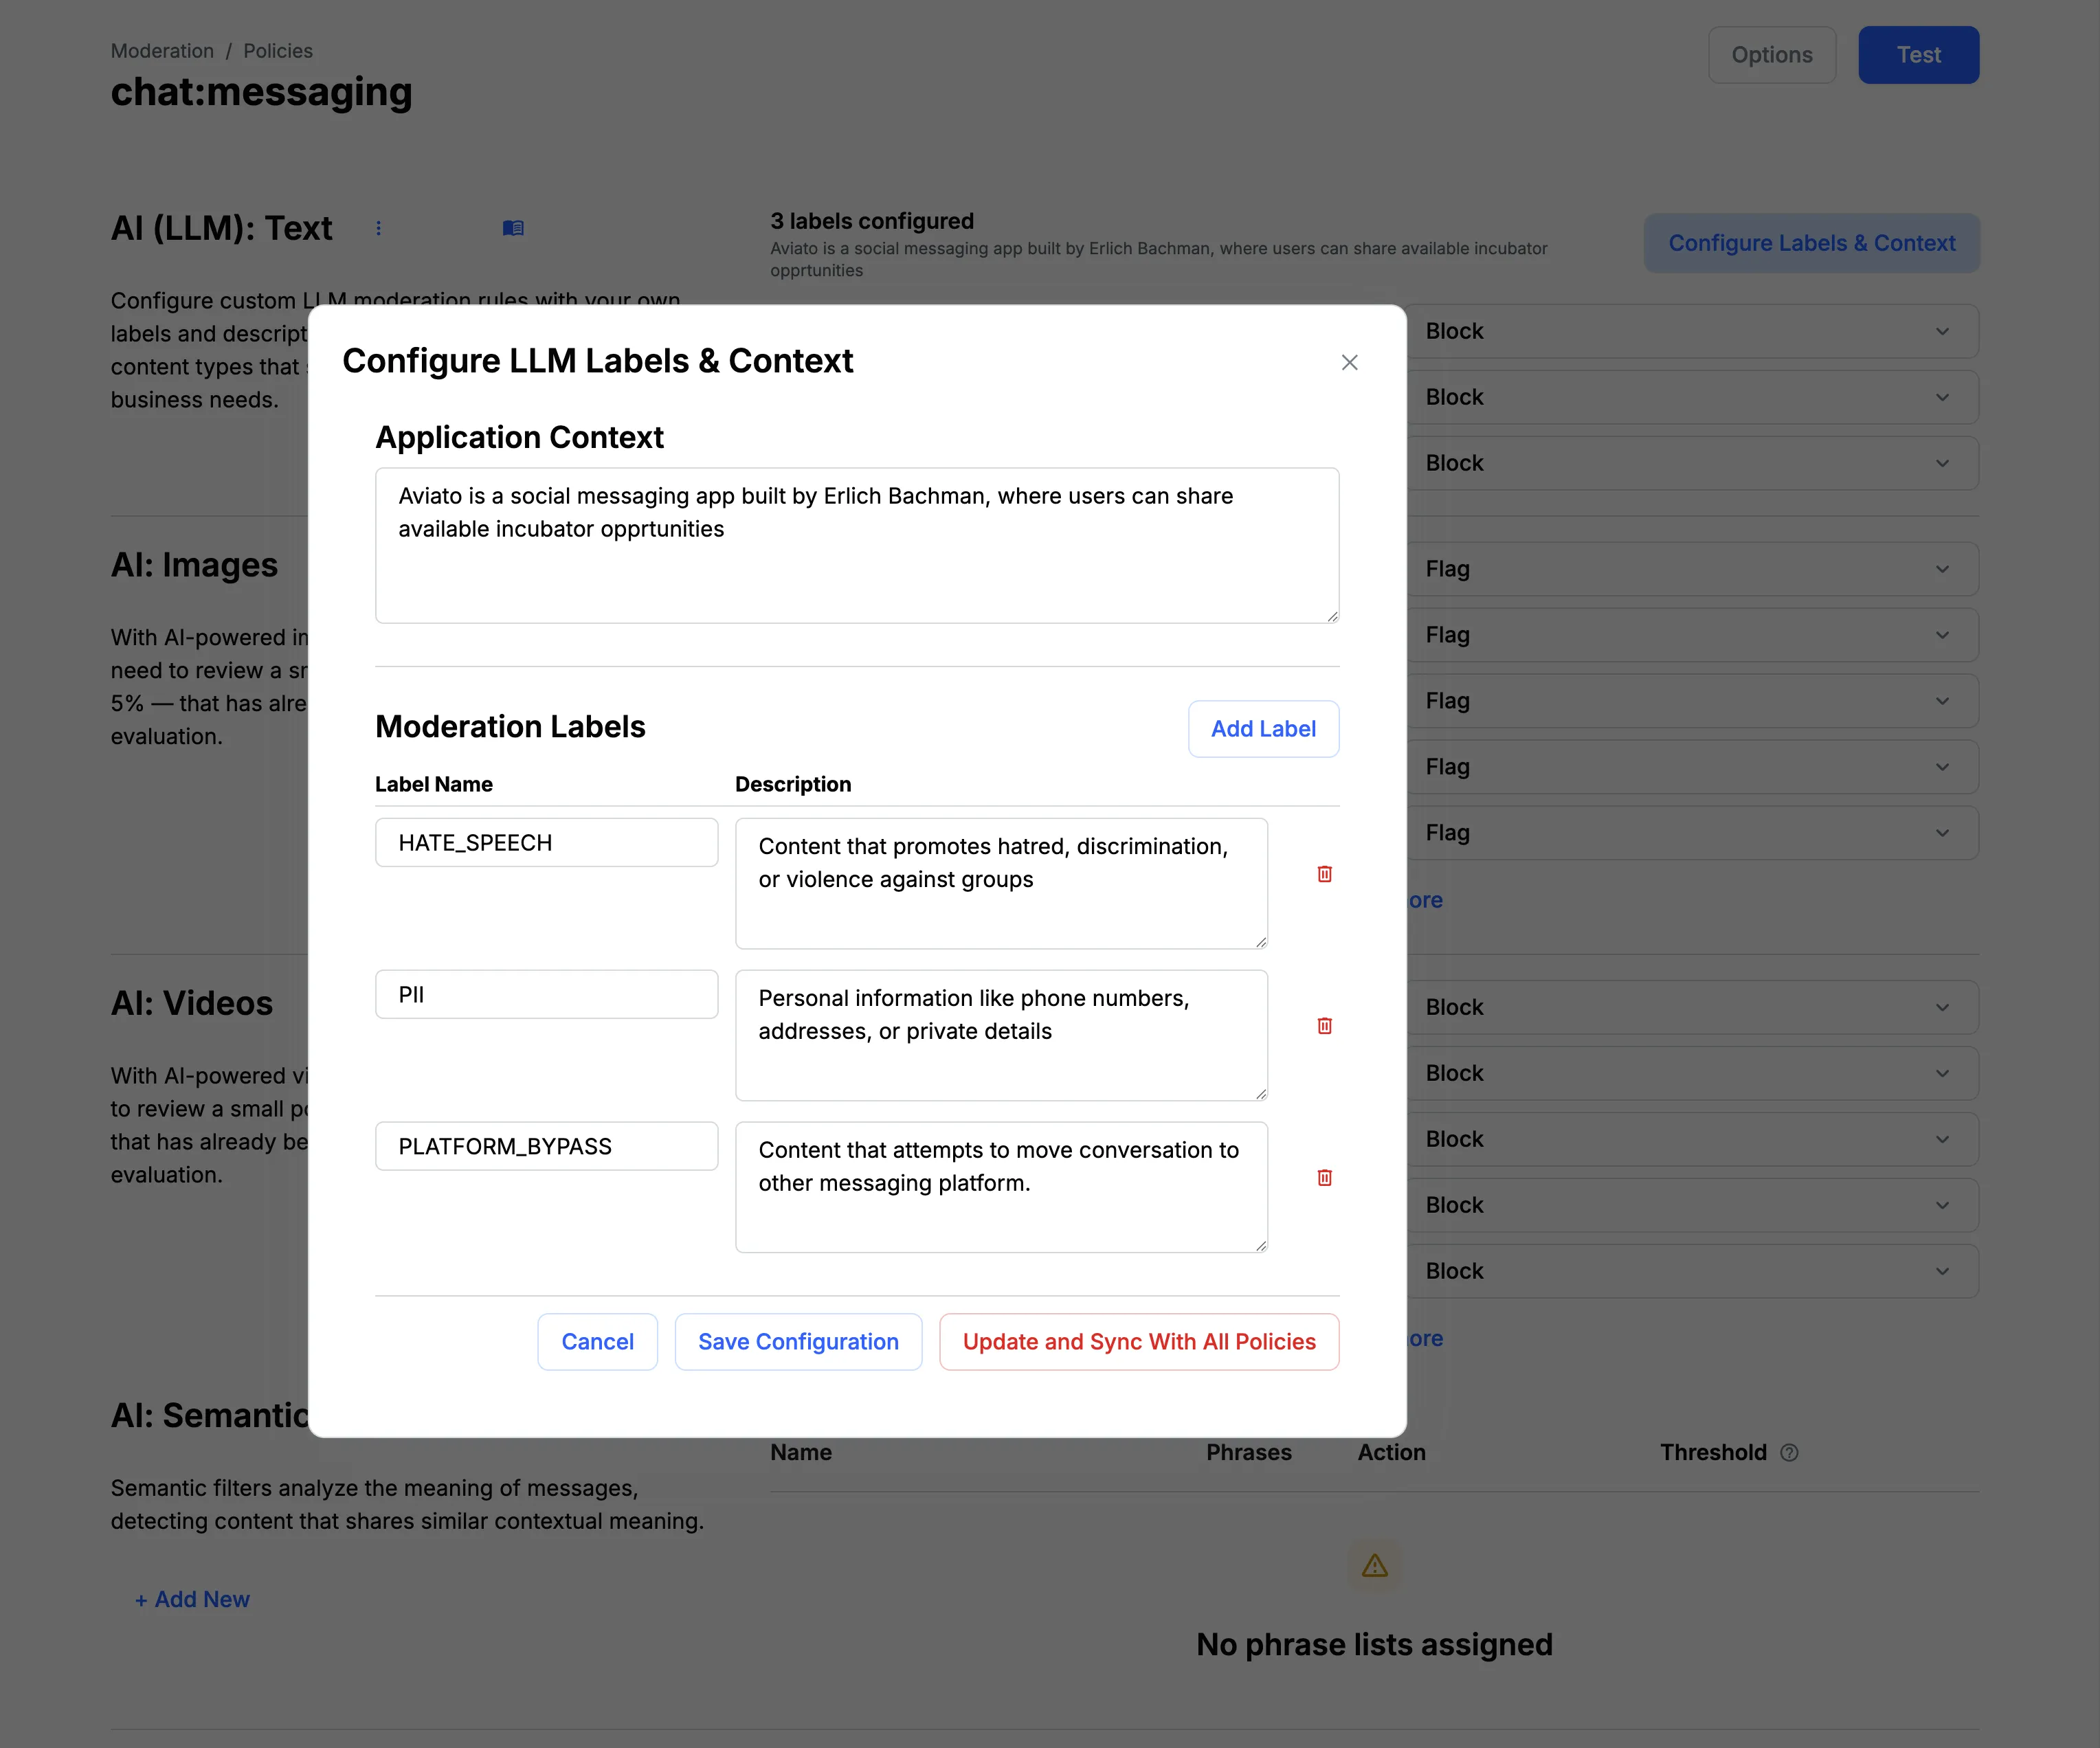This screenshot has height=1748, width=2100.
Task: Click the No phrase lists assigned message
Action: (1374, 1645)
